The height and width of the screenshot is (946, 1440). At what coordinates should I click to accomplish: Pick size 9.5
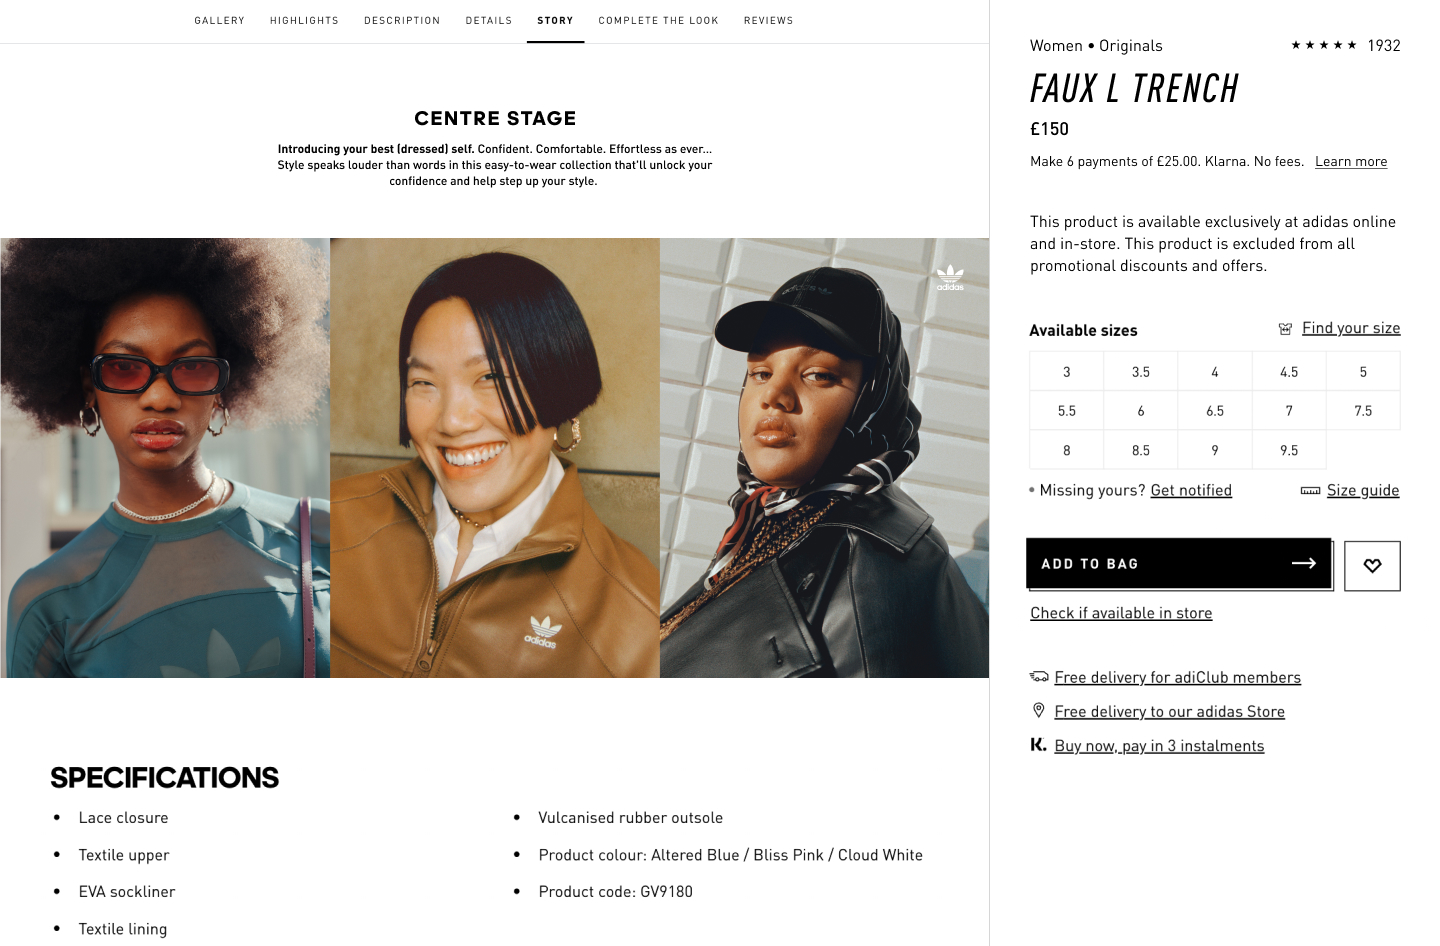pyautogui.click(x=1289, y=450)
